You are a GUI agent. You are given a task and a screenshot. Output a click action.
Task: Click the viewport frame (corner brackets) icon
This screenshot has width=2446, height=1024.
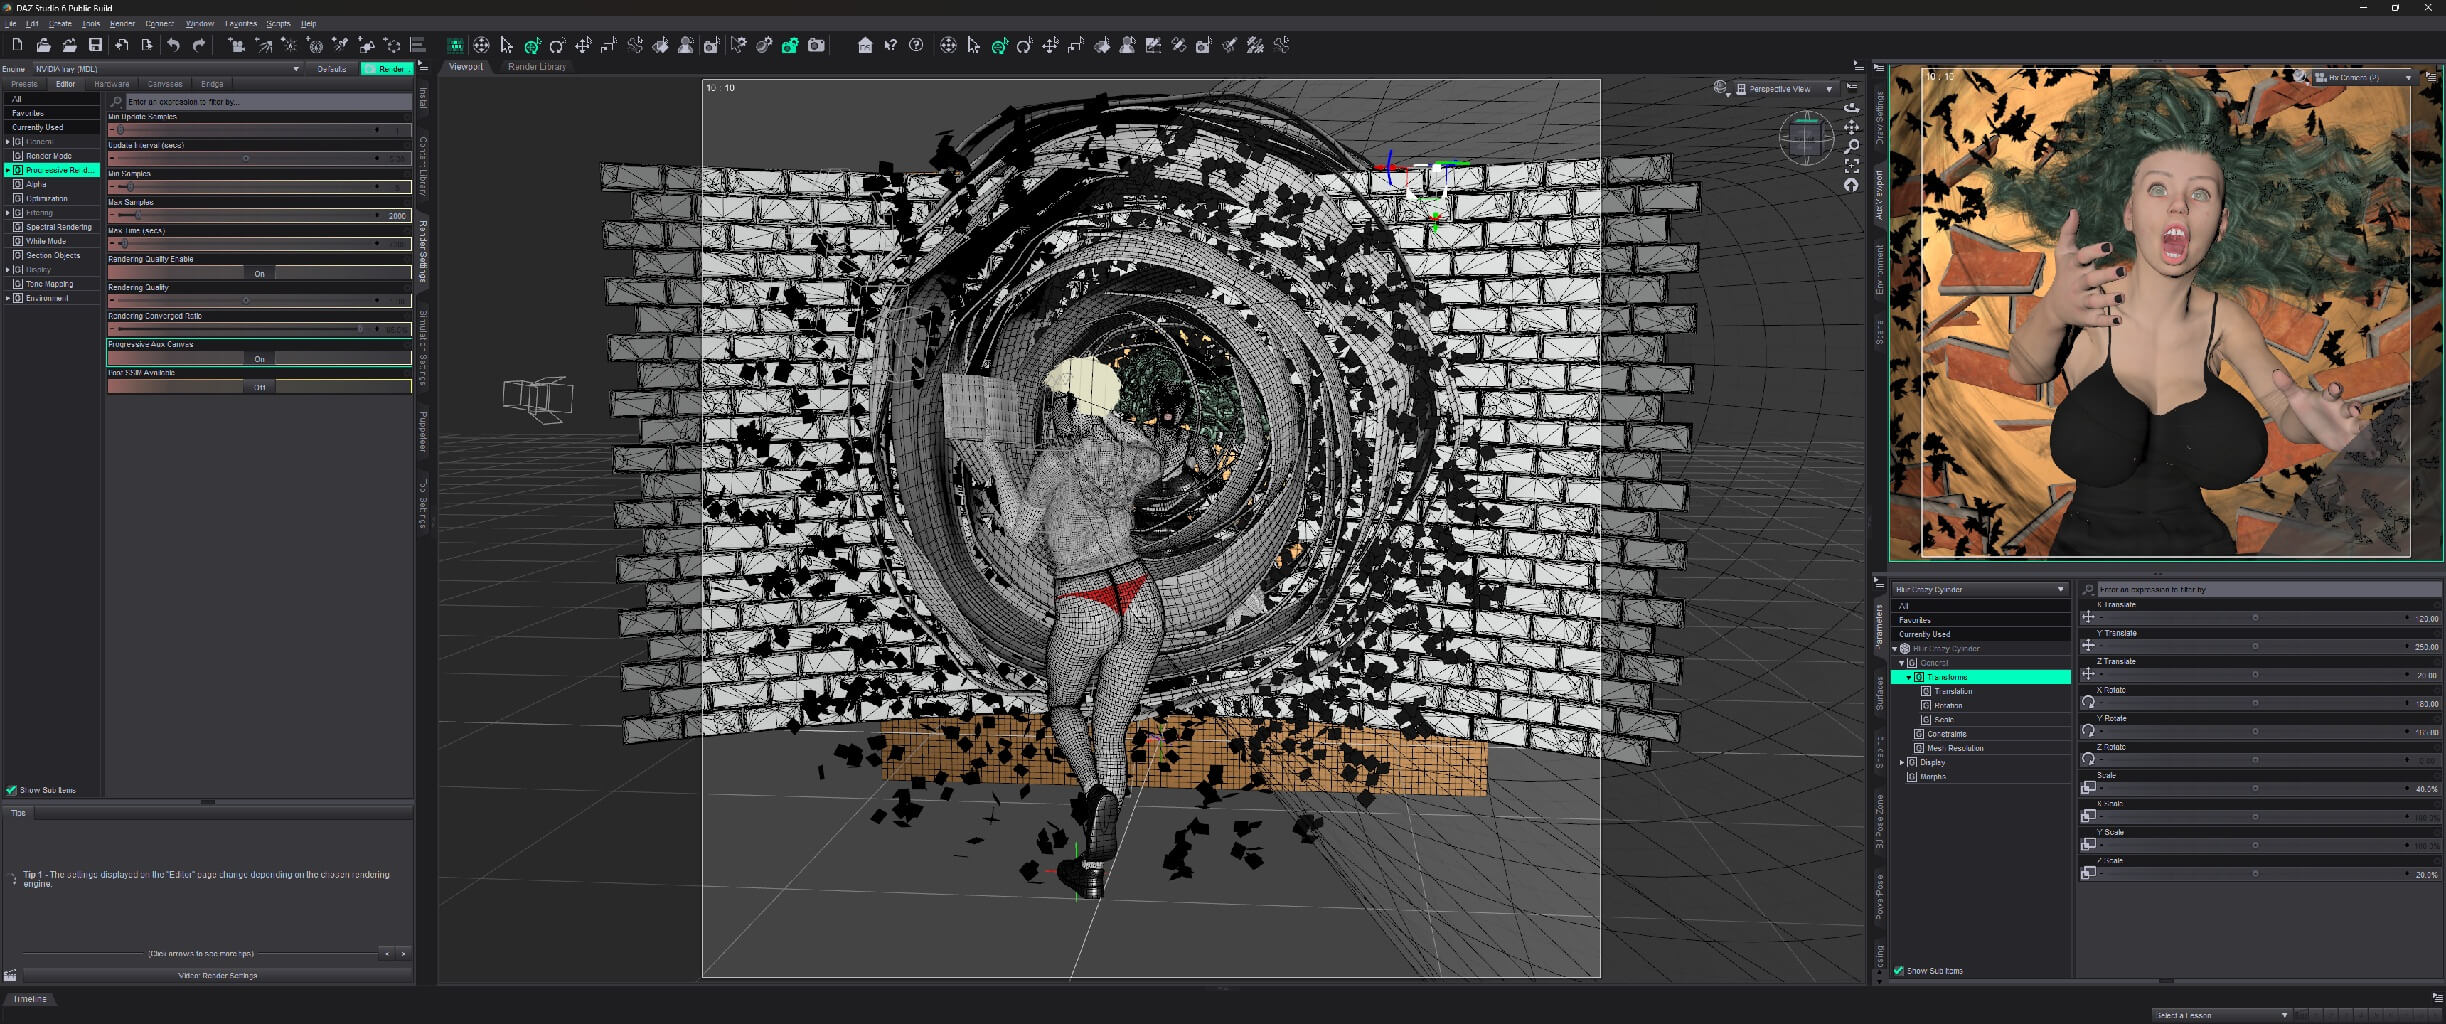point(1851,166)
